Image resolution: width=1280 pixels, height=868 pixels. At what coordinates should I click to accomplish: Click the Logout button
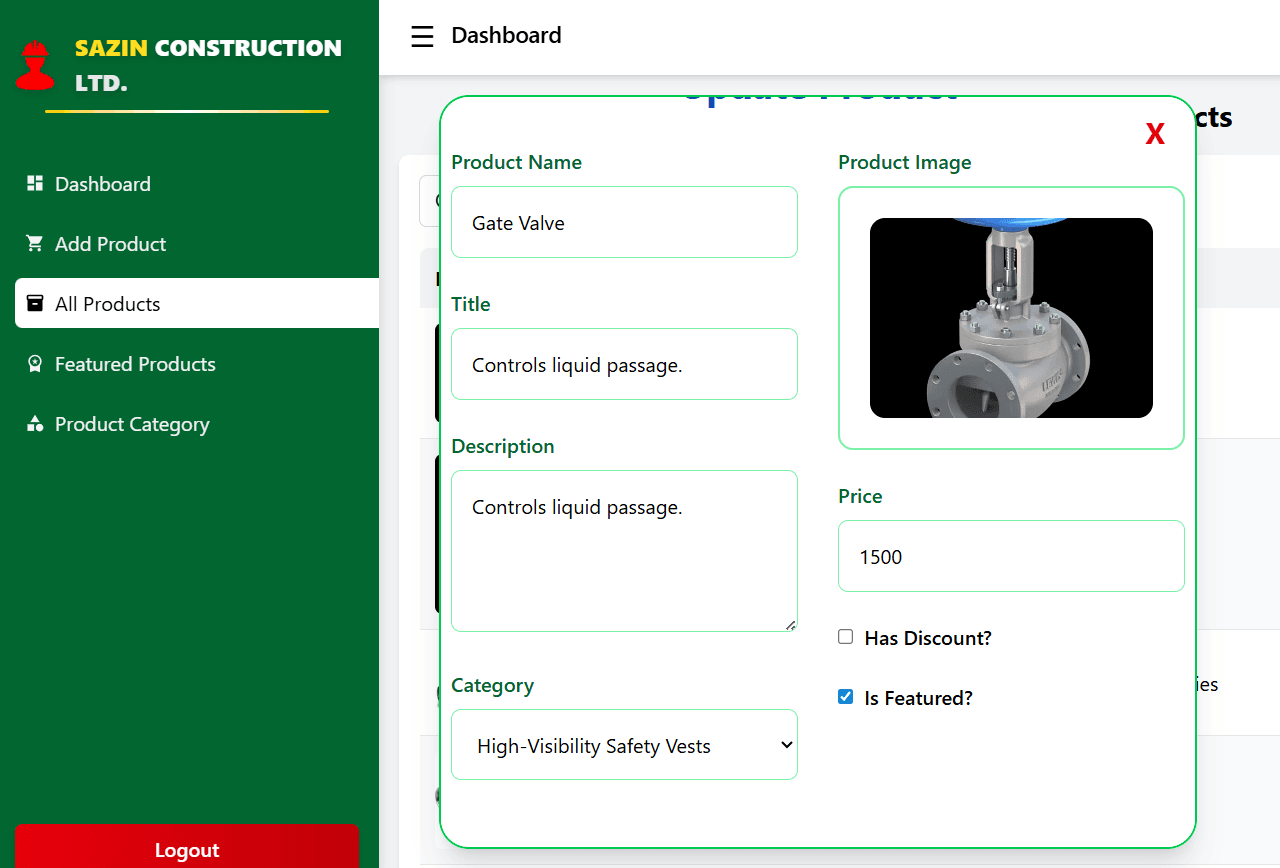187,849
